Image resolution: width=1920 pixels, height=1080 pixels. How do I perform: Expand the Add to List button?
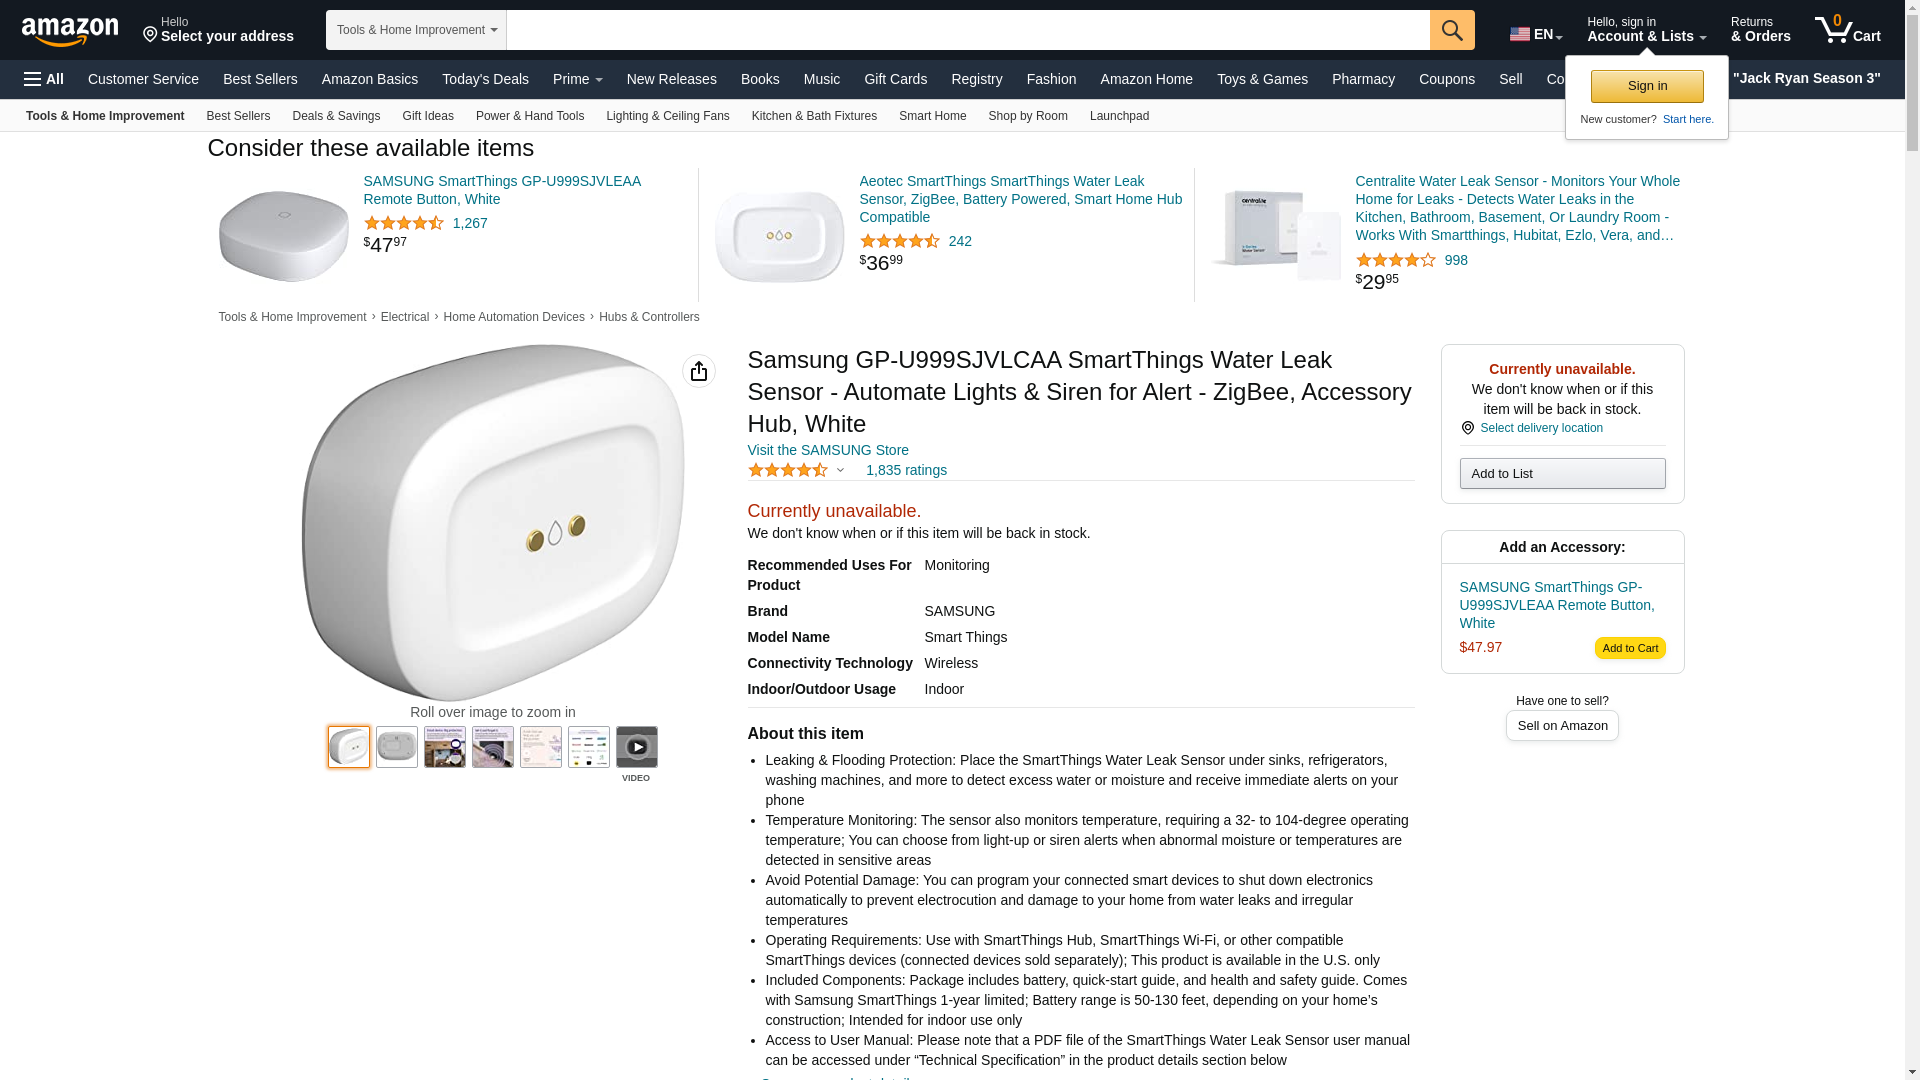point(1562,474)
